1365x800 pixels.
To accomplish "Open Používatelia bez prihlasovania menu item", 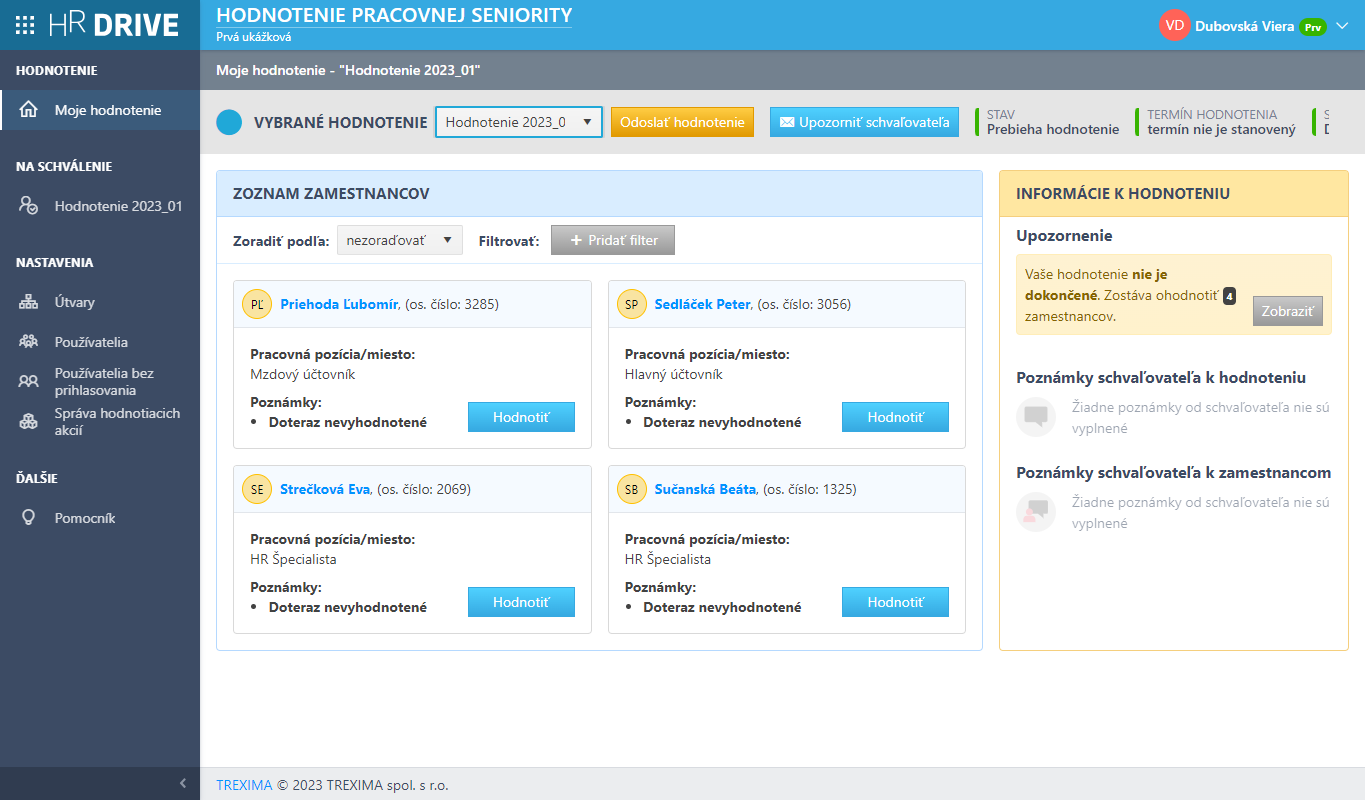I will [x=104, y=382].
